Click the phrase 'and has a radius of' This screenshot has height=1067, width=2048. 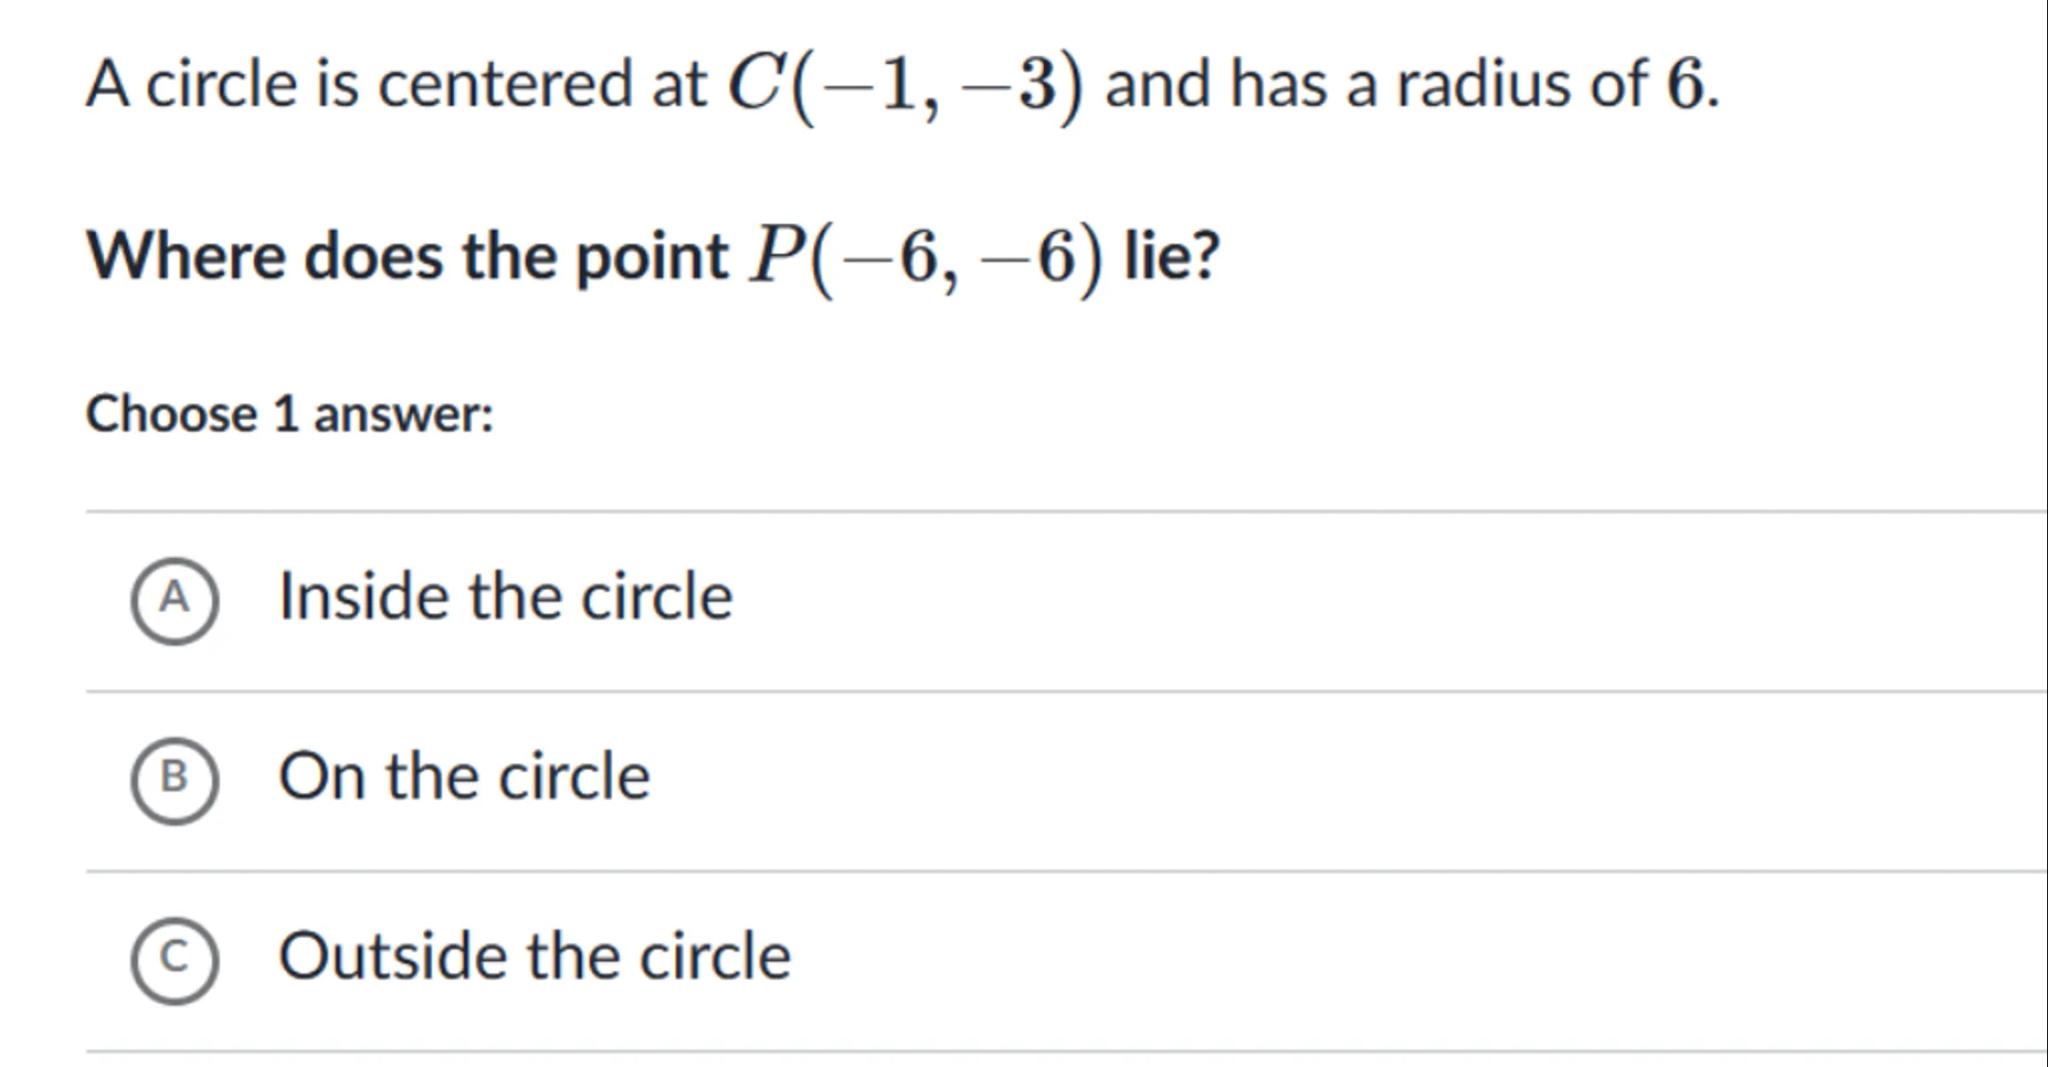coord(1375,84)
